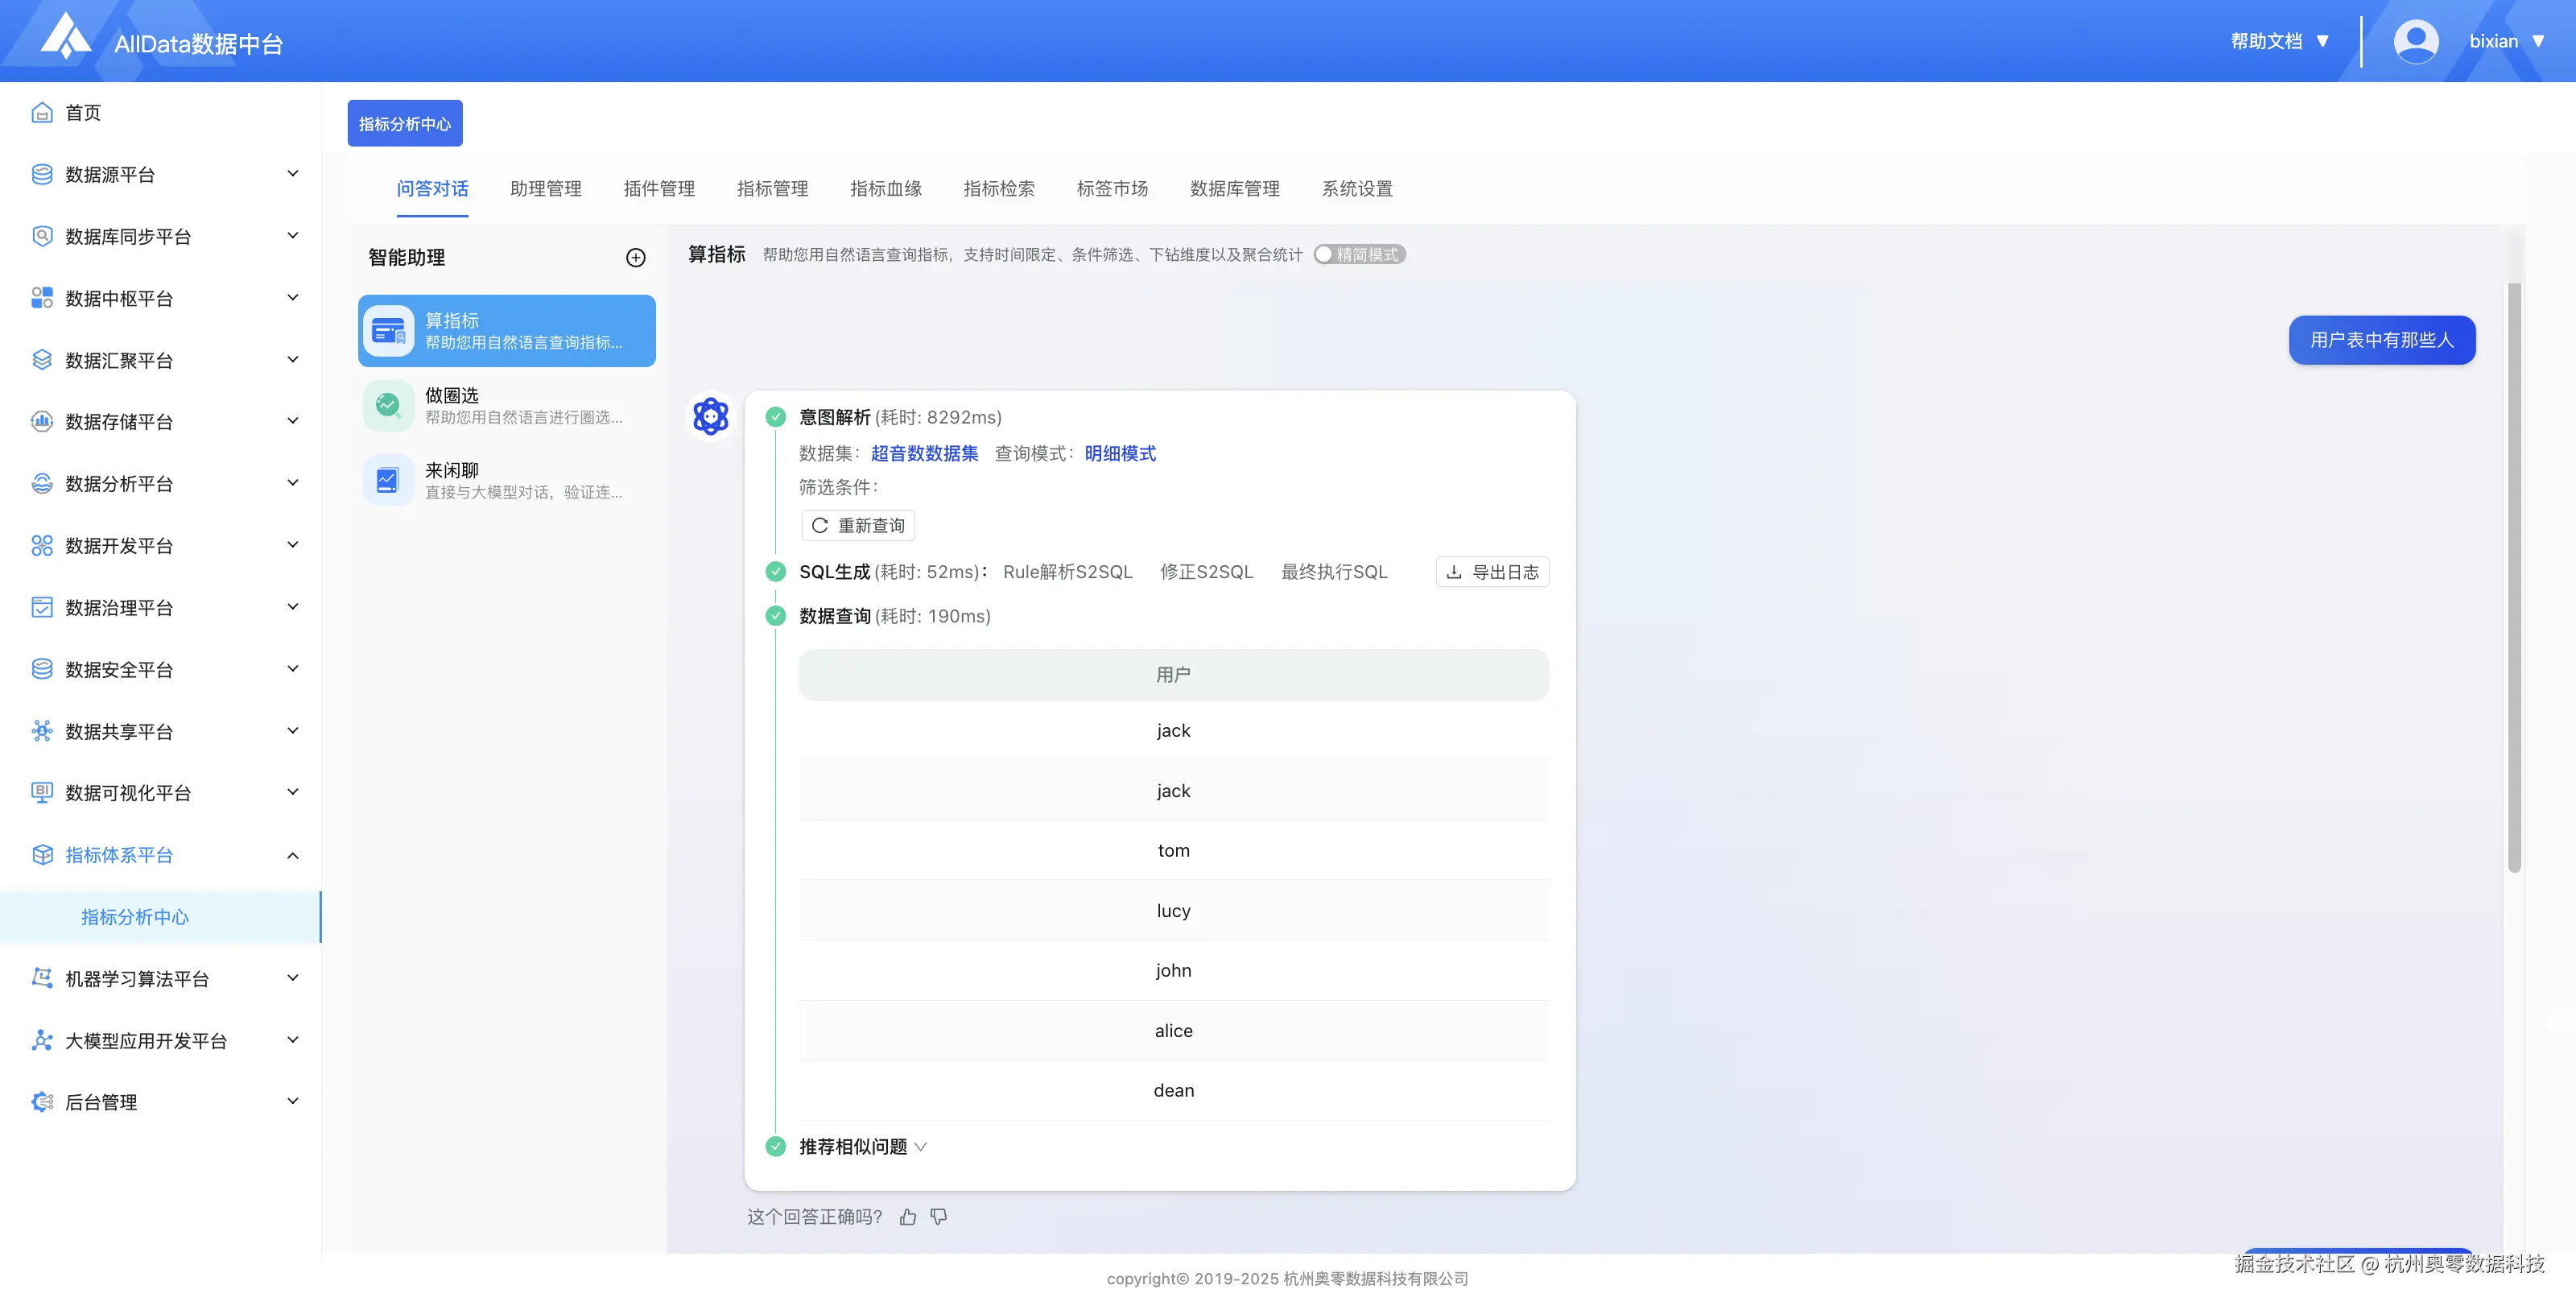This screenshot has height=1306, width=2576.
Task: Select the 来闲聊 assistant icon
Action: (387, 480)
